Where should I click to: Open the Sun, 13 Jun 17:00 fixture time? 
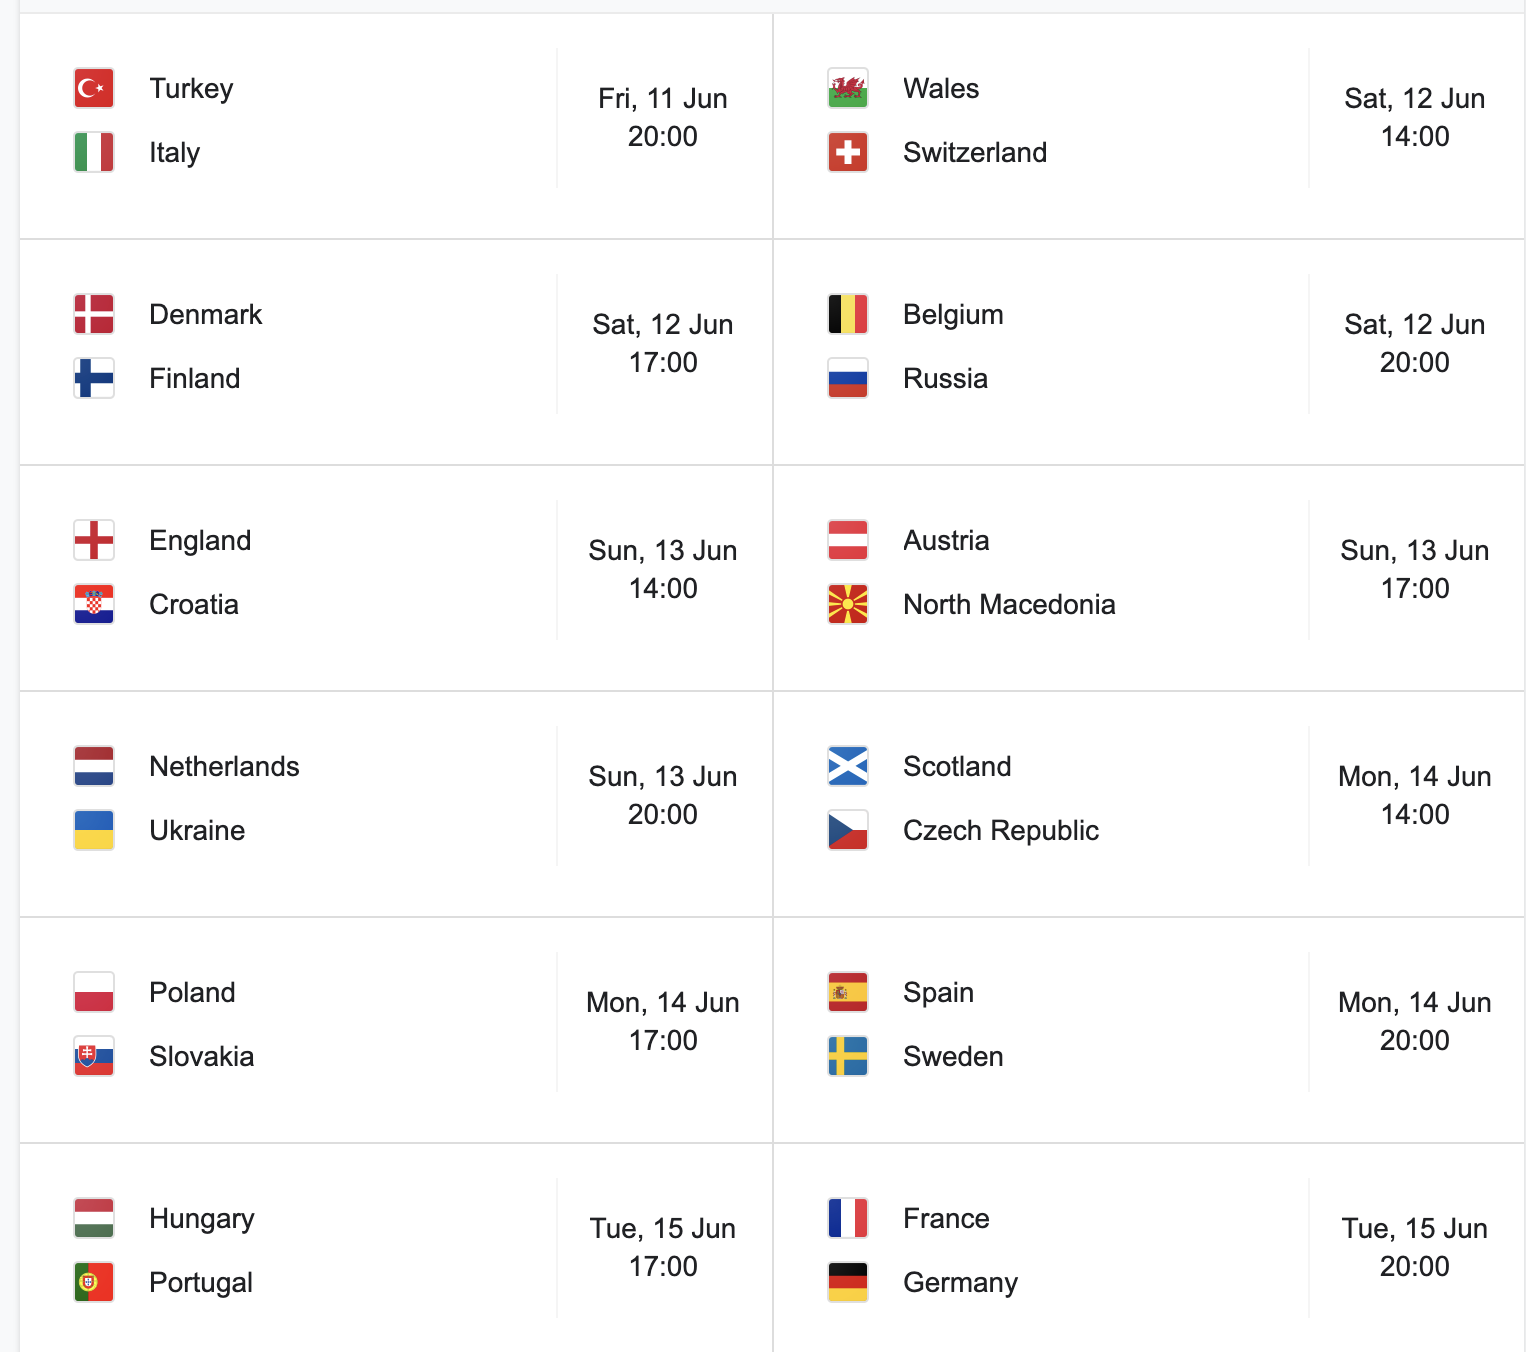[x=1415, y=569]
